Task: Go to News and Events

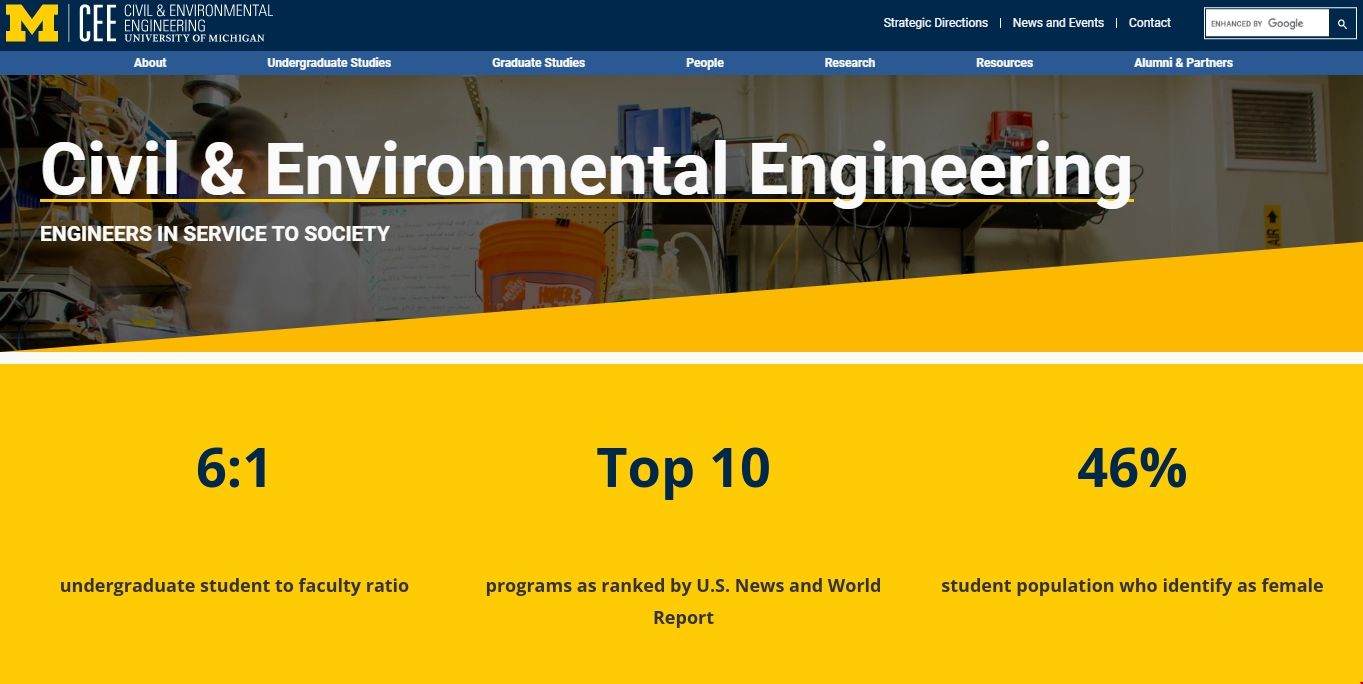Action: 1058,23
